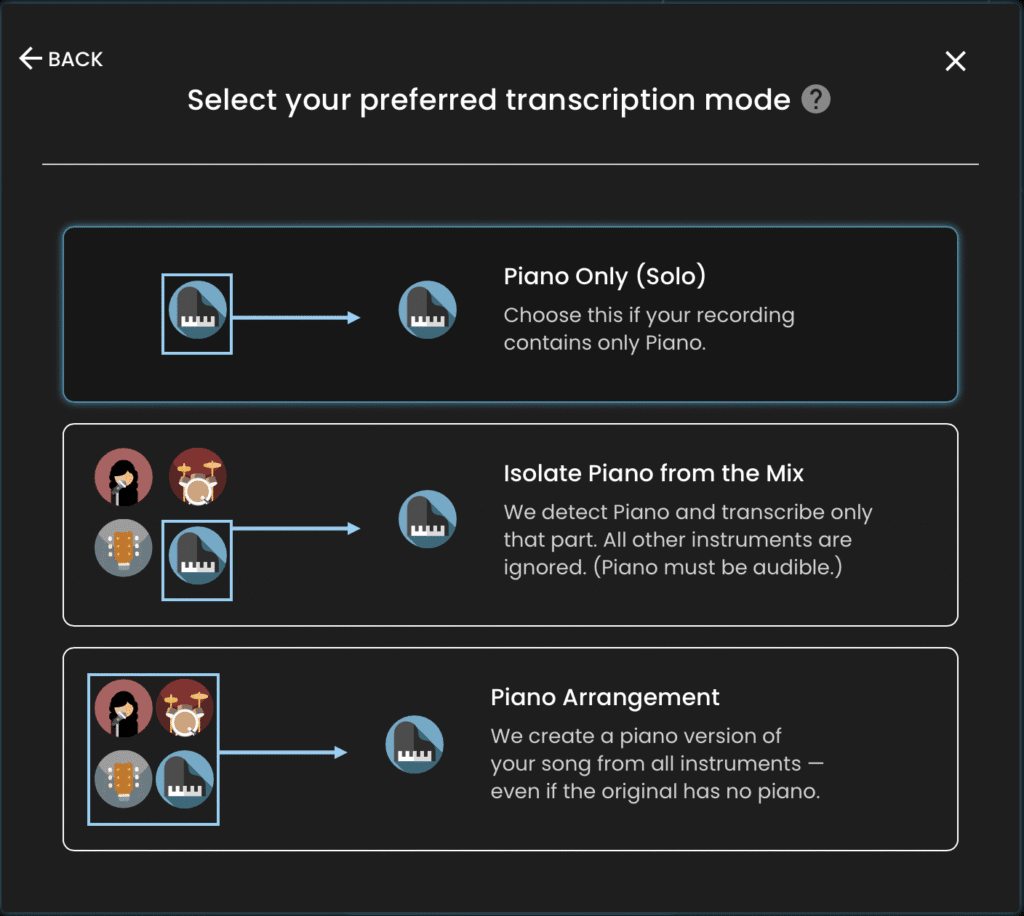Screen dimensions: 1024x916
Task: Click the guitar icon in Isolate Piano card
Action: pyautogui.click(x=123, y=547)
